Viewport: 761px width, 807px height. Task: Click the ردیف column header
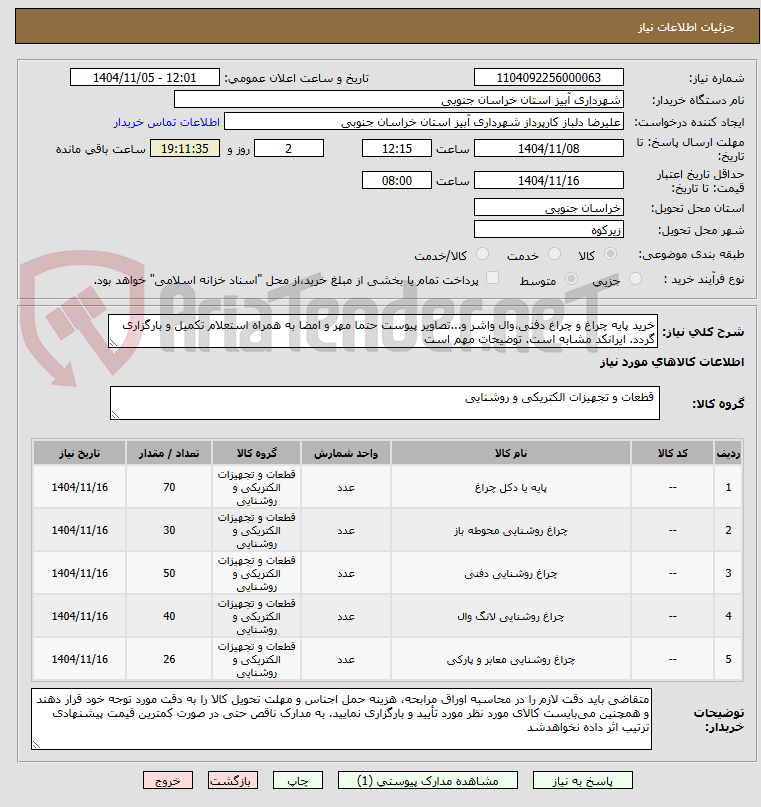click(728, 453)
